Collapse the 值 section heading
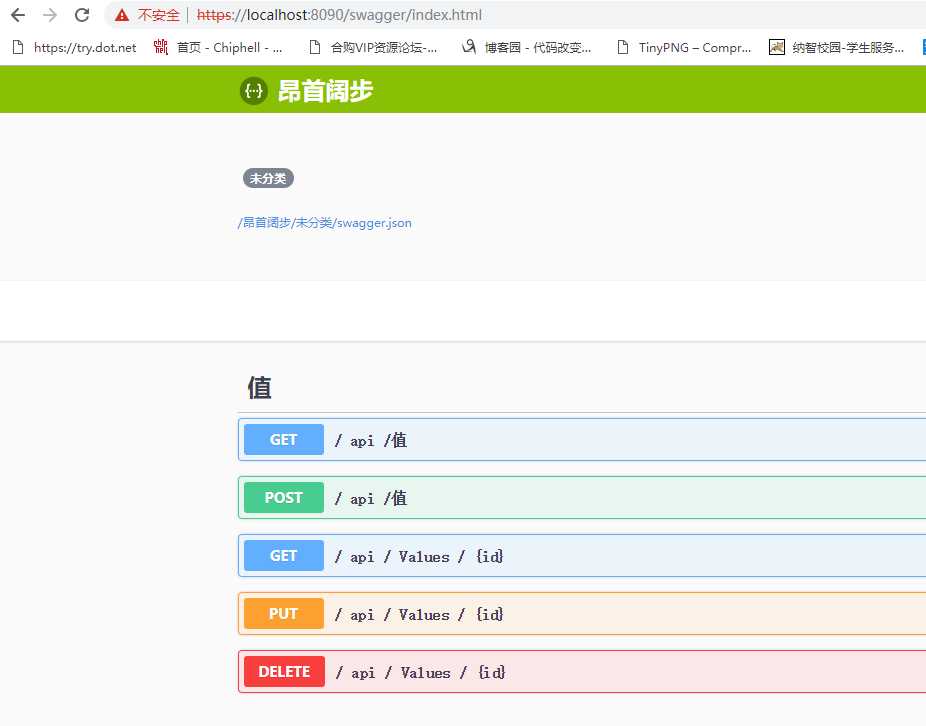The width and height of the screenshot is (926, 726). pyautogui.click(x=260, y=388)
